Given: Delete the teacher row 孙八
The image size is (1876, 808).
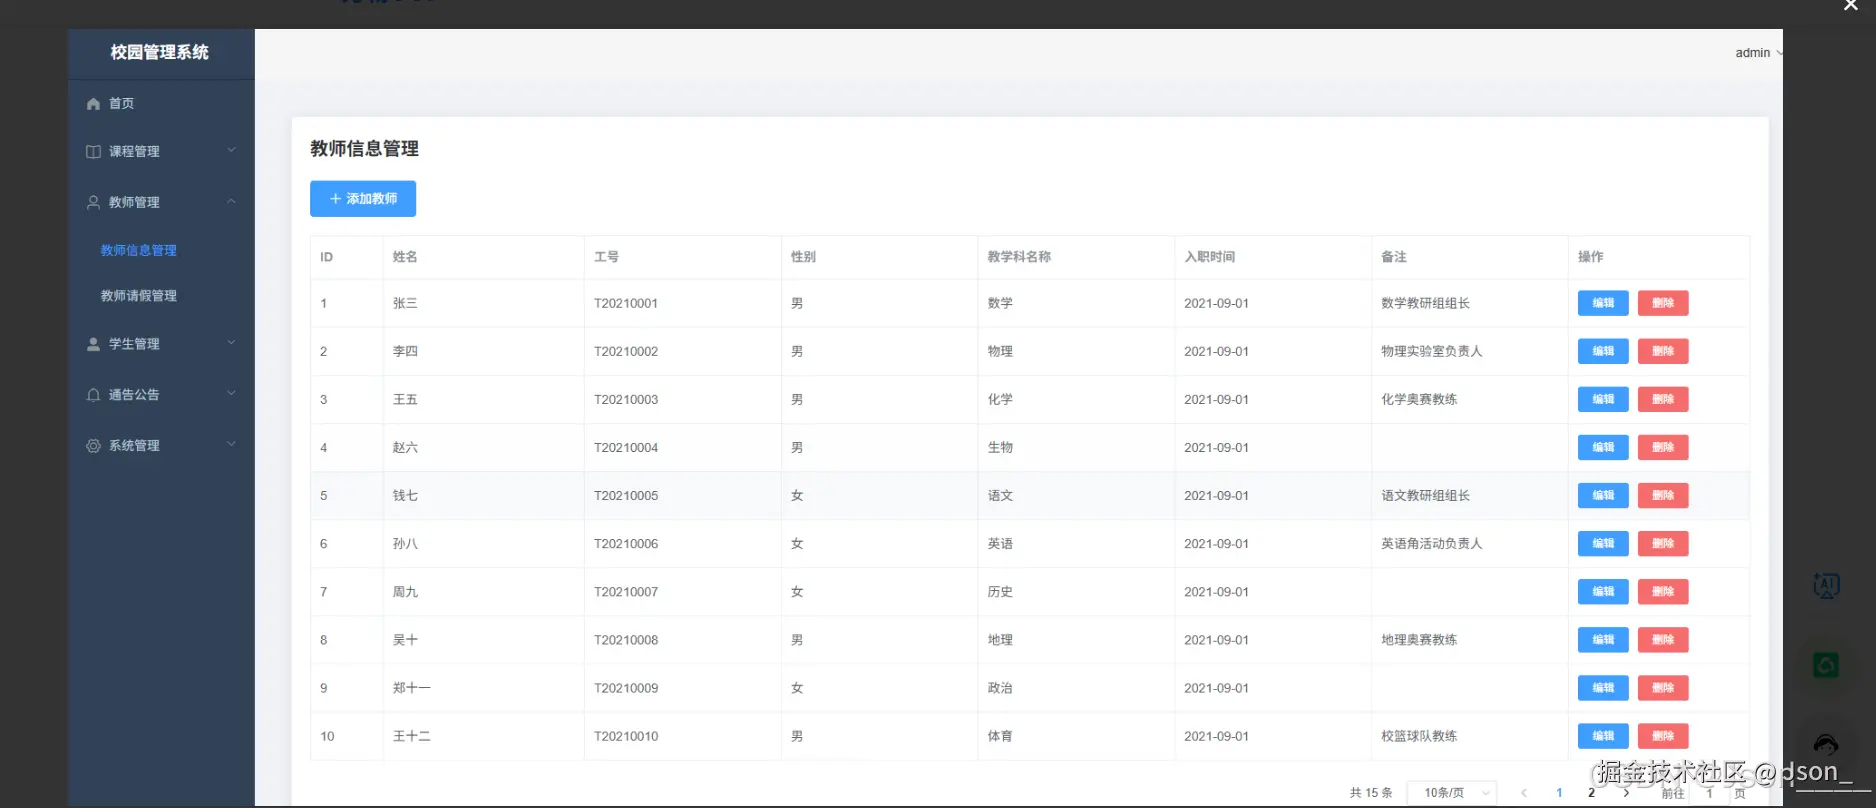Looking at the screenshot, I should (x=1663, y=543).
